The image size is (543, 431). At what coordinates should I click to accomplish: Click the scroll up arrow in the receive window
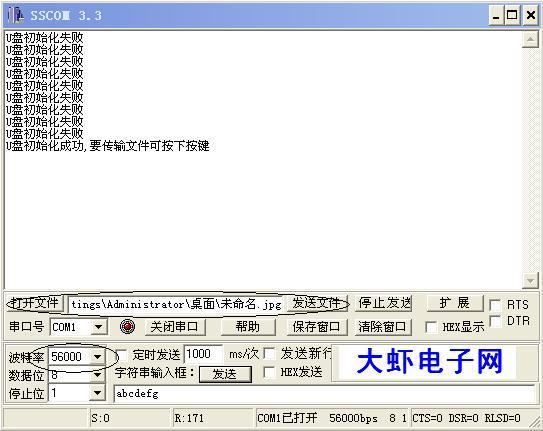pyautogui.click(x=530, y=39)
